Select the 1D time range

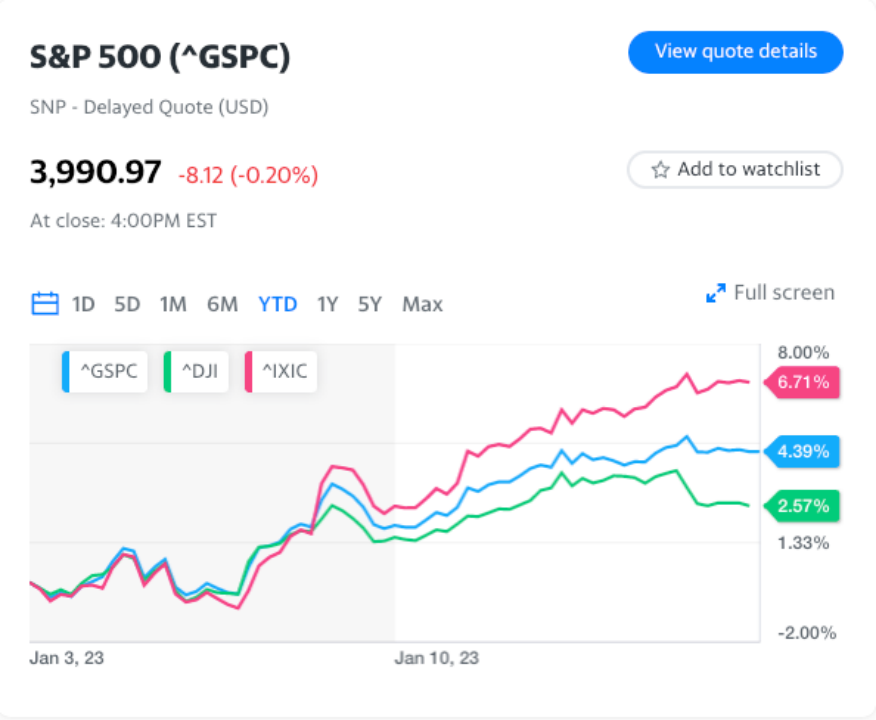pos(83,304)
